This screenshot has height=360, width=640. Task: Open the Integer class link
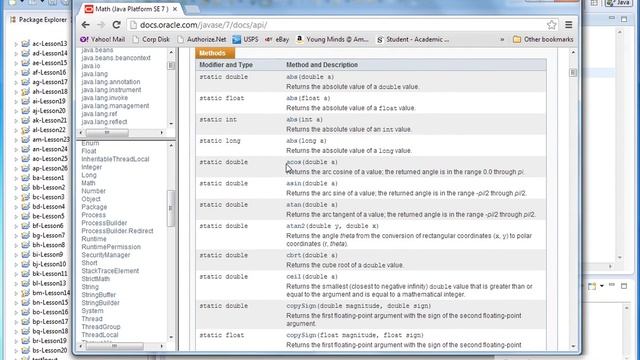point(91,167)
